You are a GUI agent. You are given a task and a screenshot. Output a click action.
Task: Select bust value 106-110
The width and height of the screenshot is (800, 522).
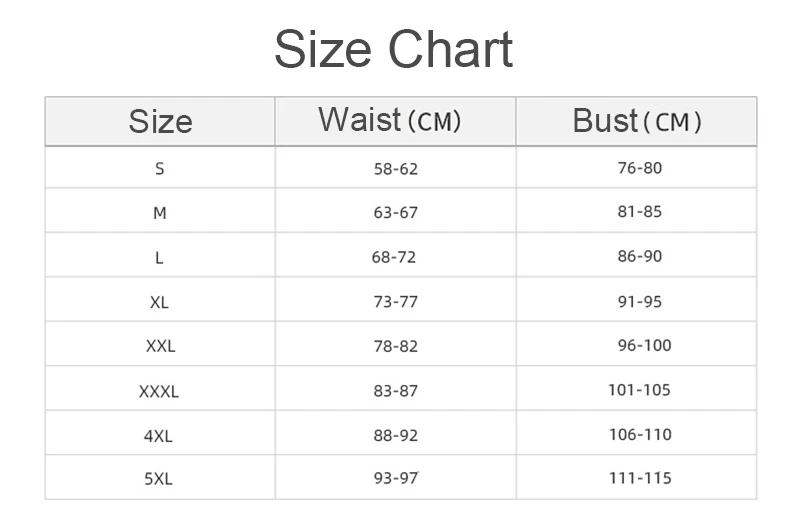(x=640, y=434)
